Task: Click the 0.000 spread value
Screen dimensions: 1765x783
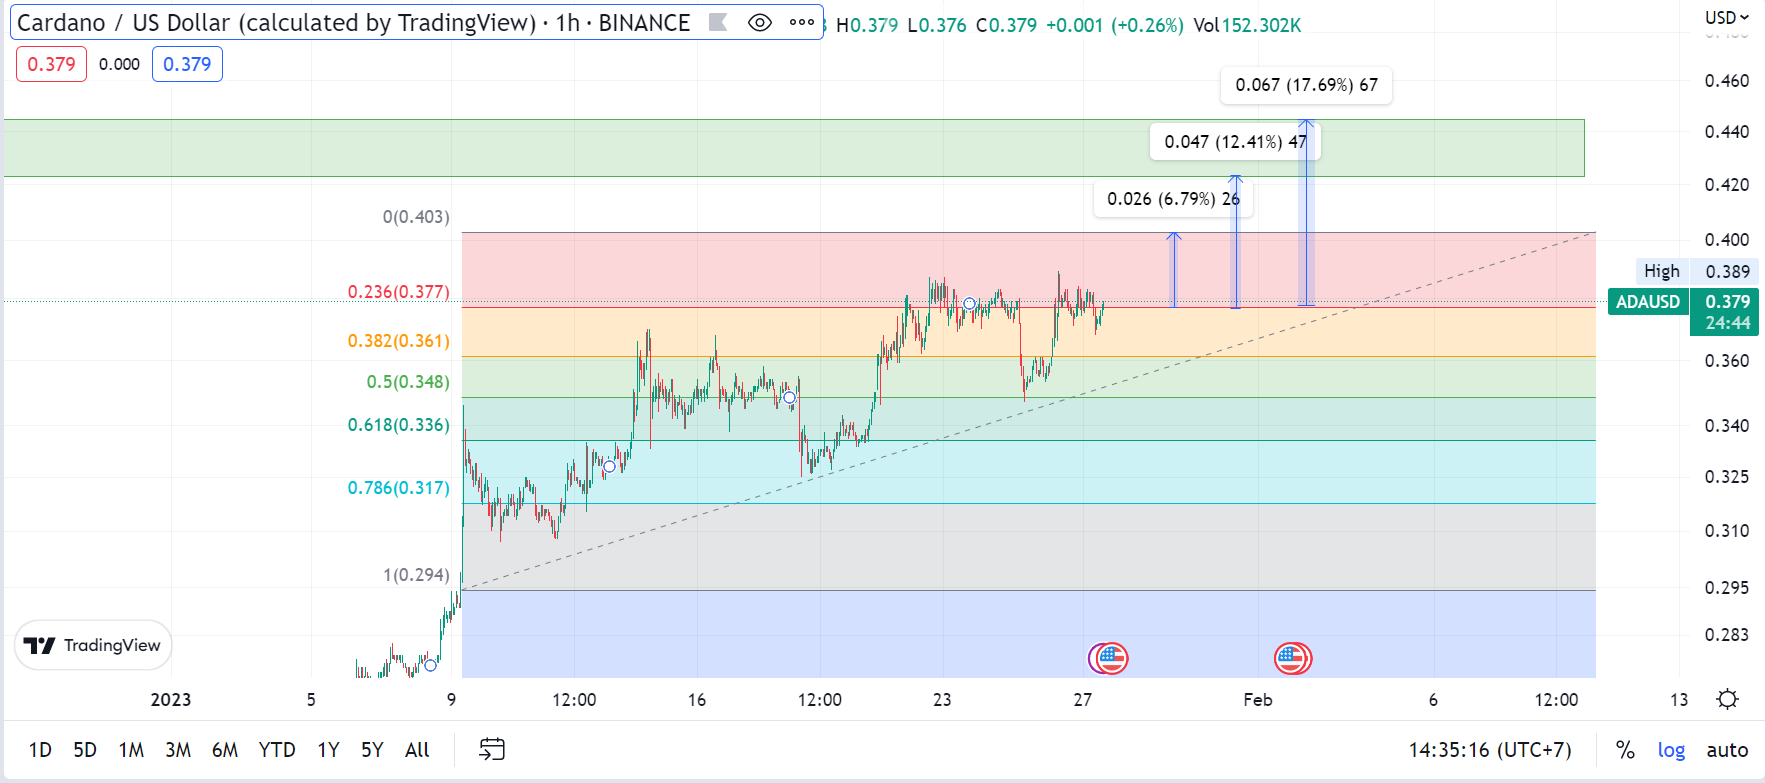Action: pyautogui.click(x=119, y=64)
